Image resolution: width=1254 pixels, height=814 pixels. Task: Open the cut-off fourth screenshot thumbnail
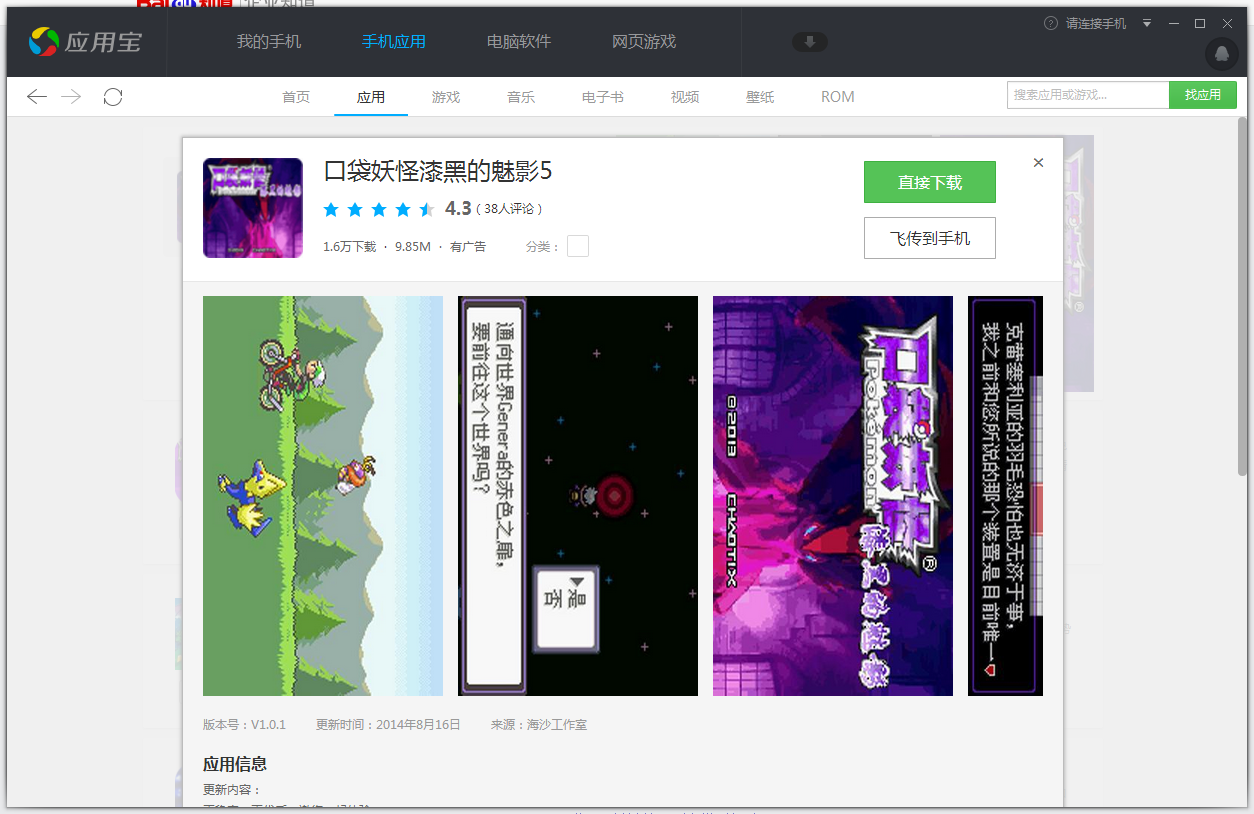1005,496
